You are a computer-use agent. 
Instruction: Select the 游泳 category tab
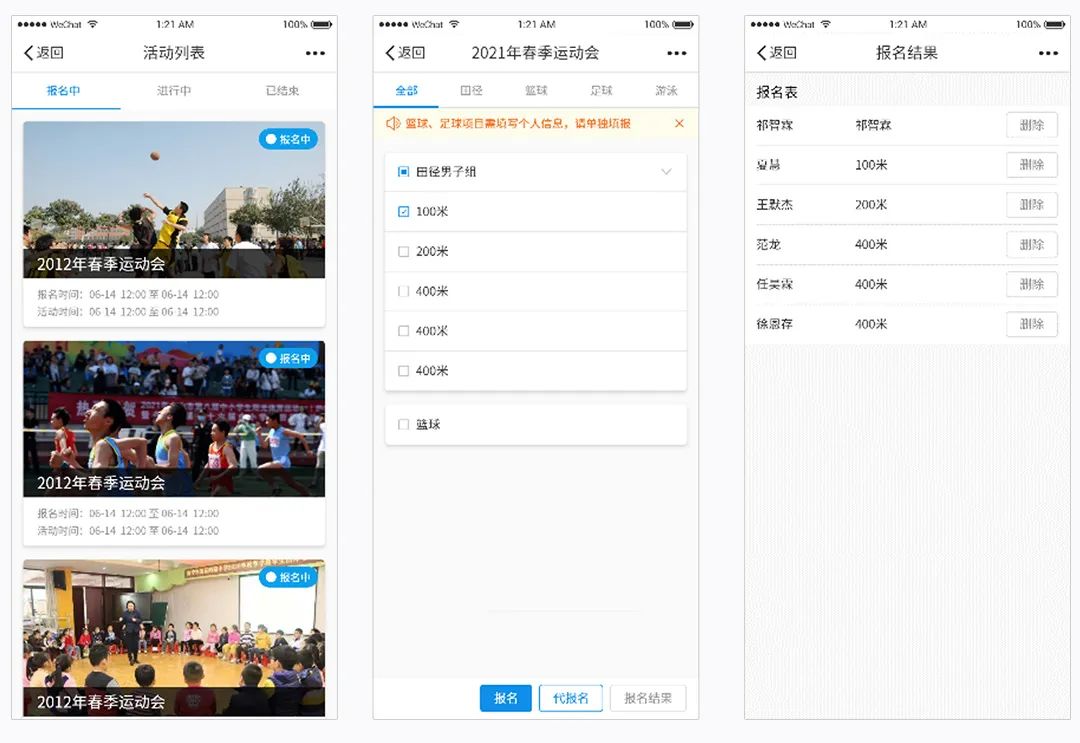coord(666,91)
